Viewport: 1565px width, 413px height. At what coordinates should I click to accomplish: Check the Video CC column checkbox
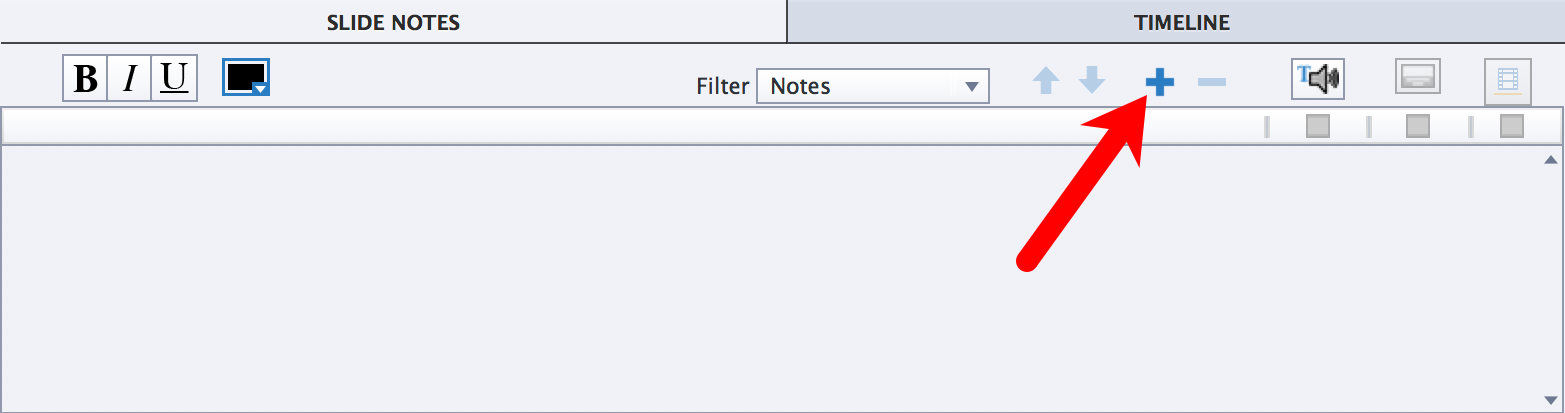(1512, 127)
